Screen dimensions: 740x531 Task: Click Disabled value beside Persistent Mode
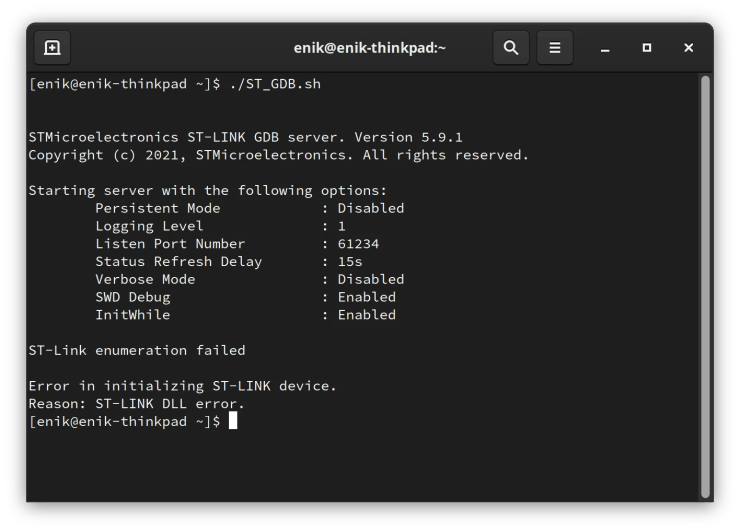pyautogui.click(x=371, y=208)
